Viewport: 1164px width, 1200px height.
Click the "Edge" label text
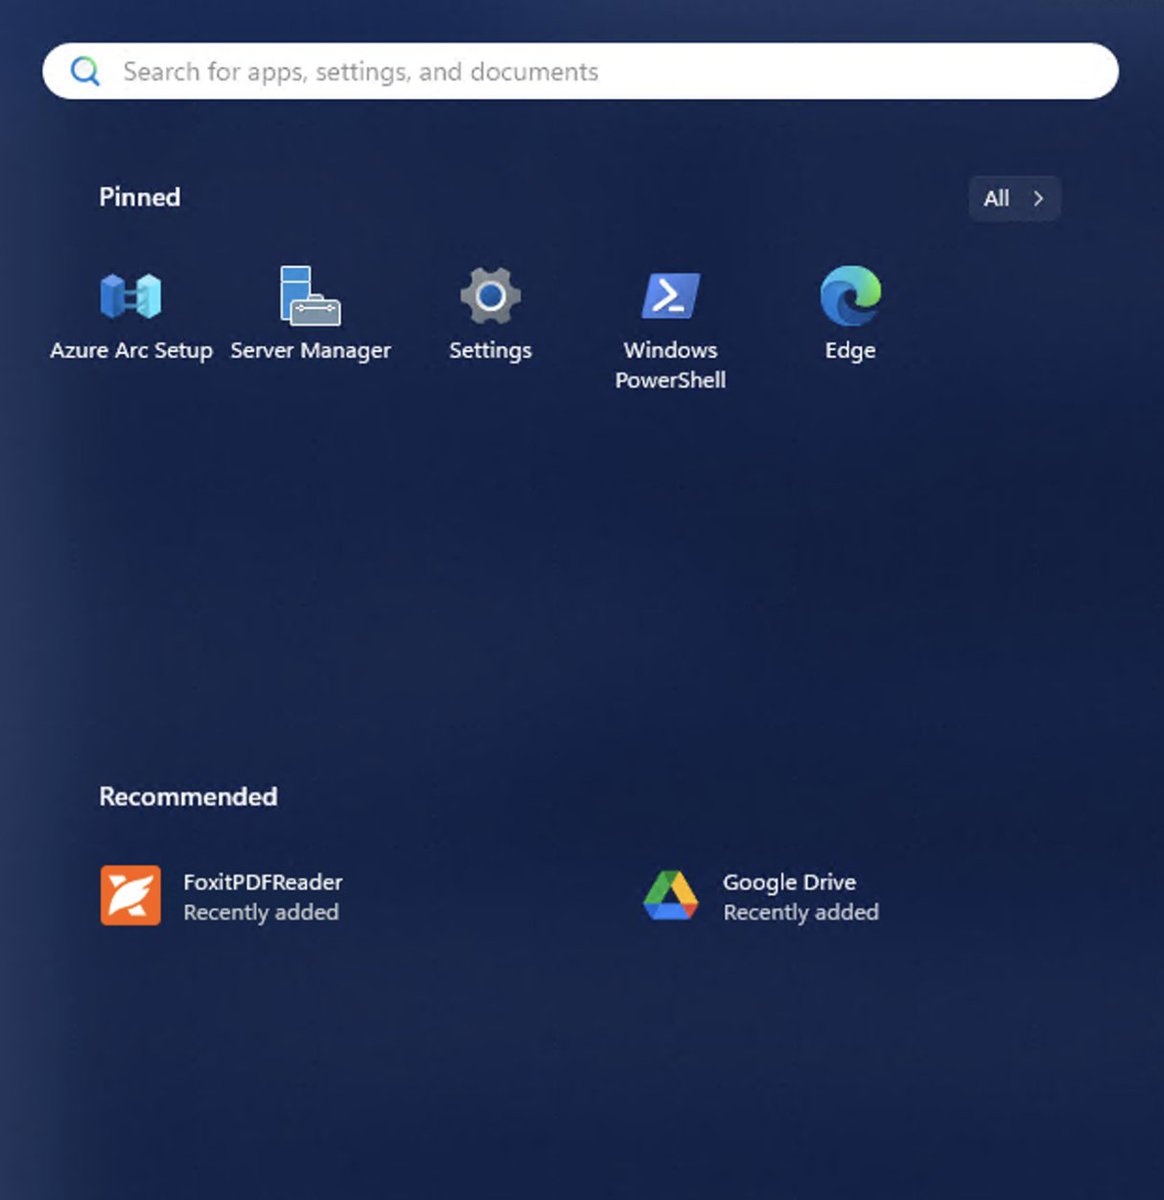pyautogui.click(x=850, y=351)
